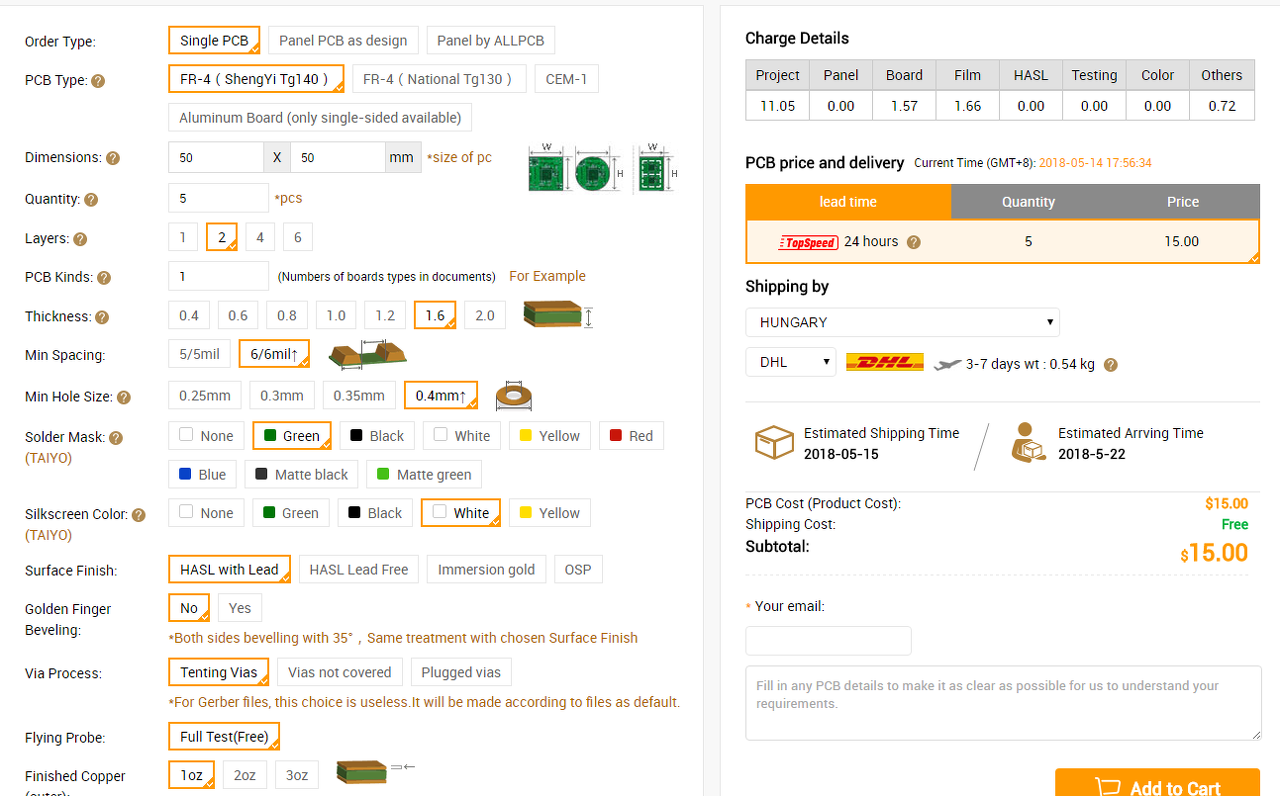The image size is (1280, 796).
Task: Select the TopSpeed 24 hours price row
Action: pyautogui.click(x=1002, y=242)
